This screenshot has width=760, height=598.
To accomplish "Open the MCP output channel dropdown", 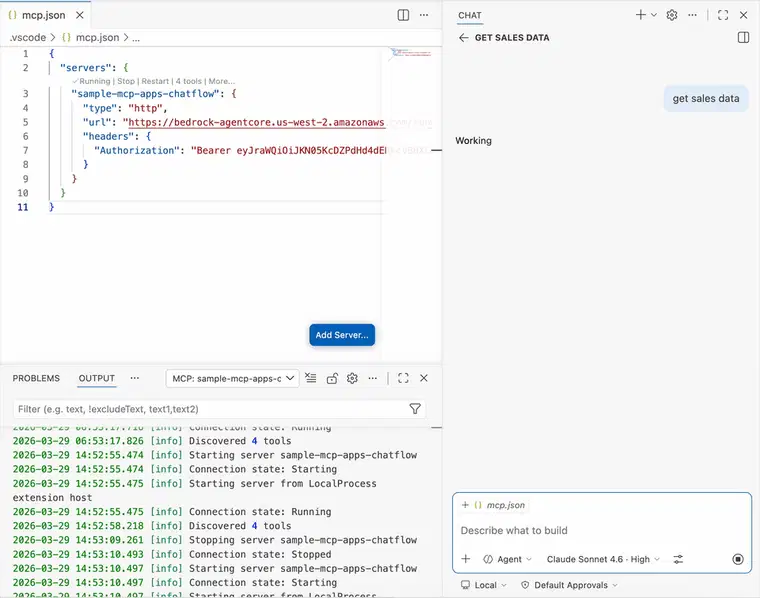I will click(x=233, y=378).
